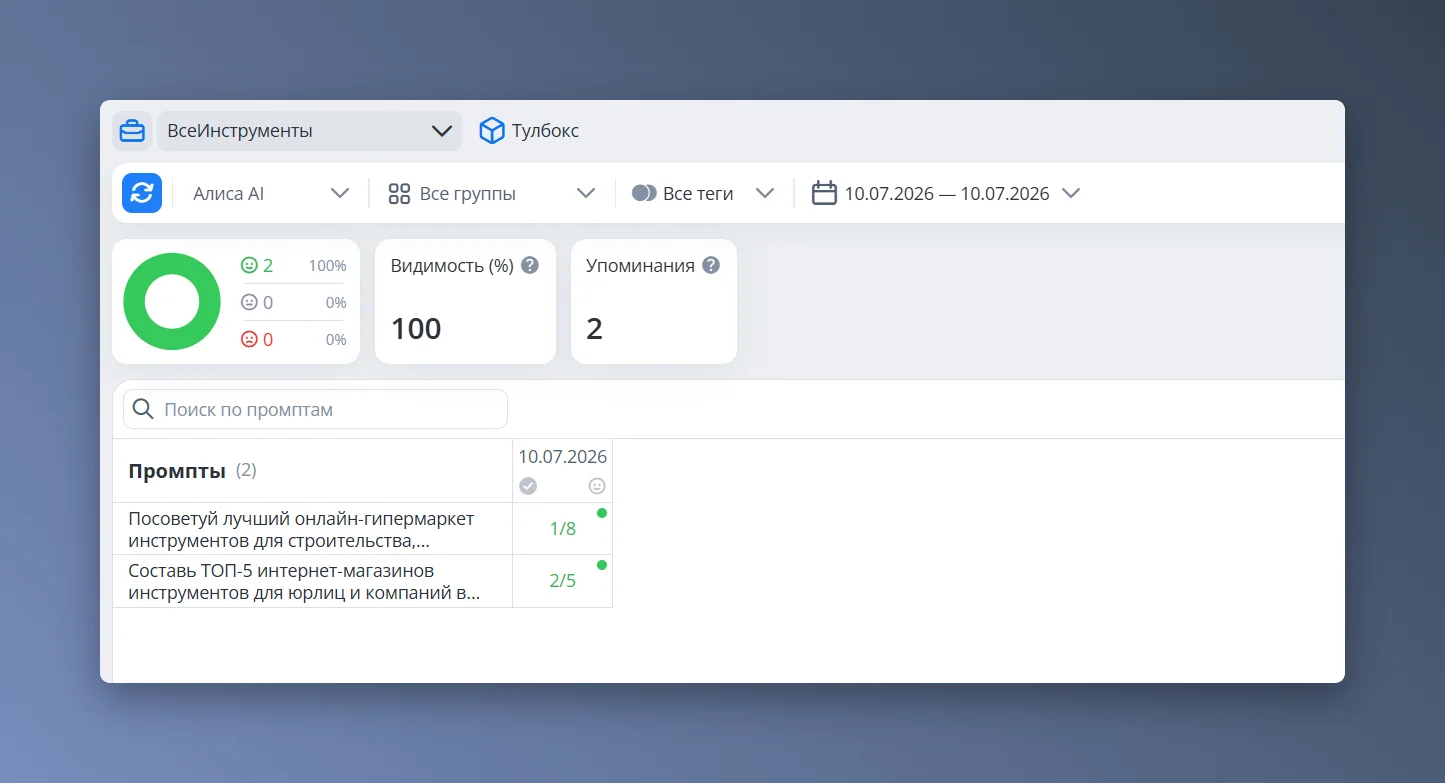Click the green dot in 1/8 cell
This screenshot has width=1445, height=783.
(602, 513)
